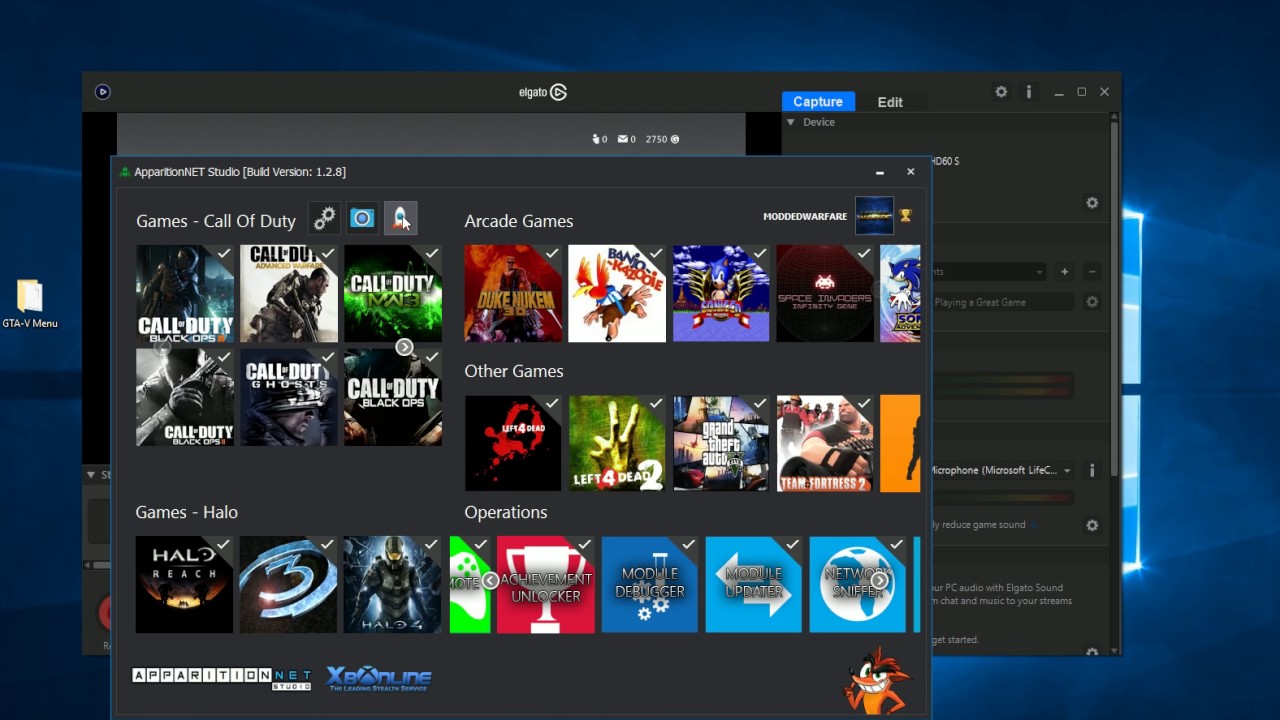Click the blue camera icon in ApparitionNET Studio
This screenshot has height=720, width=1280.
coord(362,218)
